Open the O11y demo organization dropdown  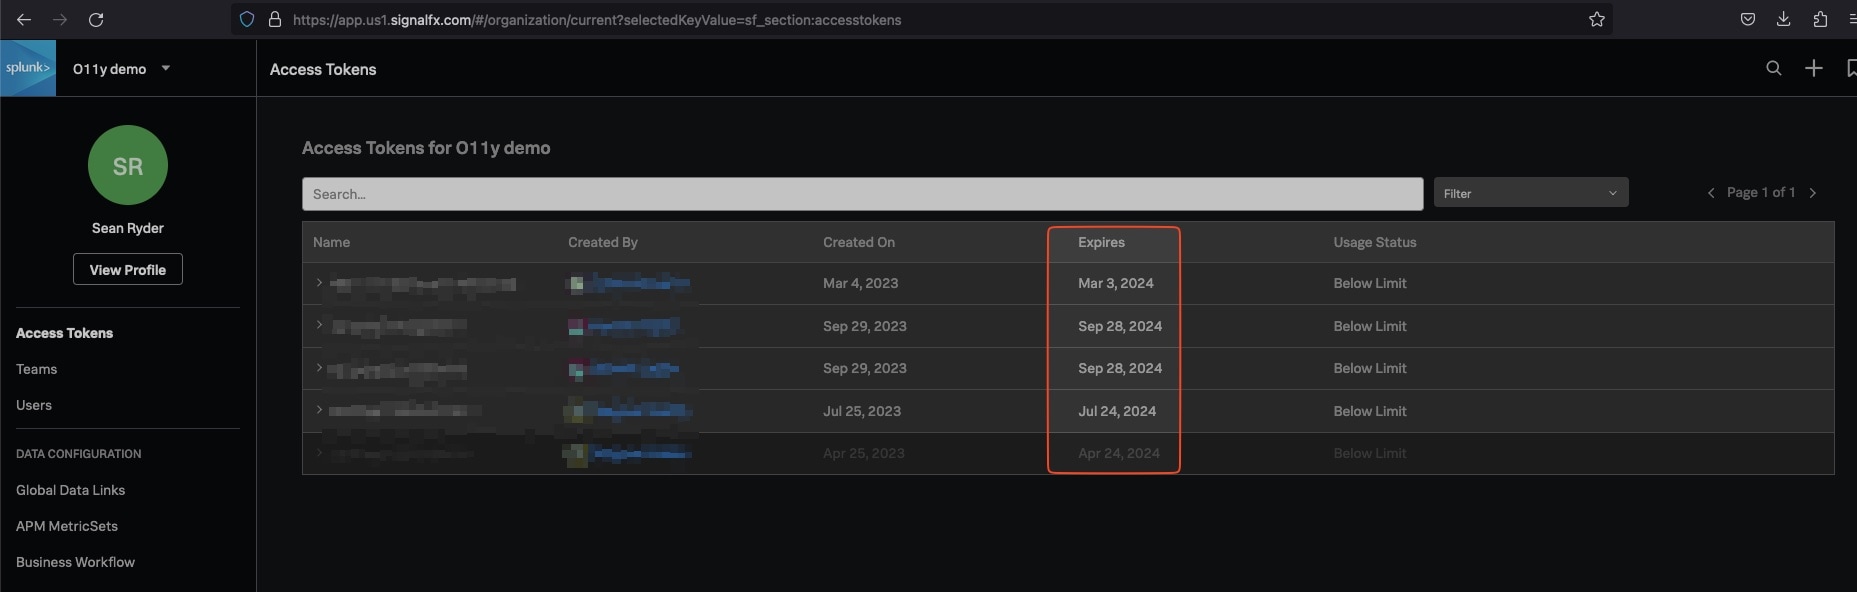121,69
